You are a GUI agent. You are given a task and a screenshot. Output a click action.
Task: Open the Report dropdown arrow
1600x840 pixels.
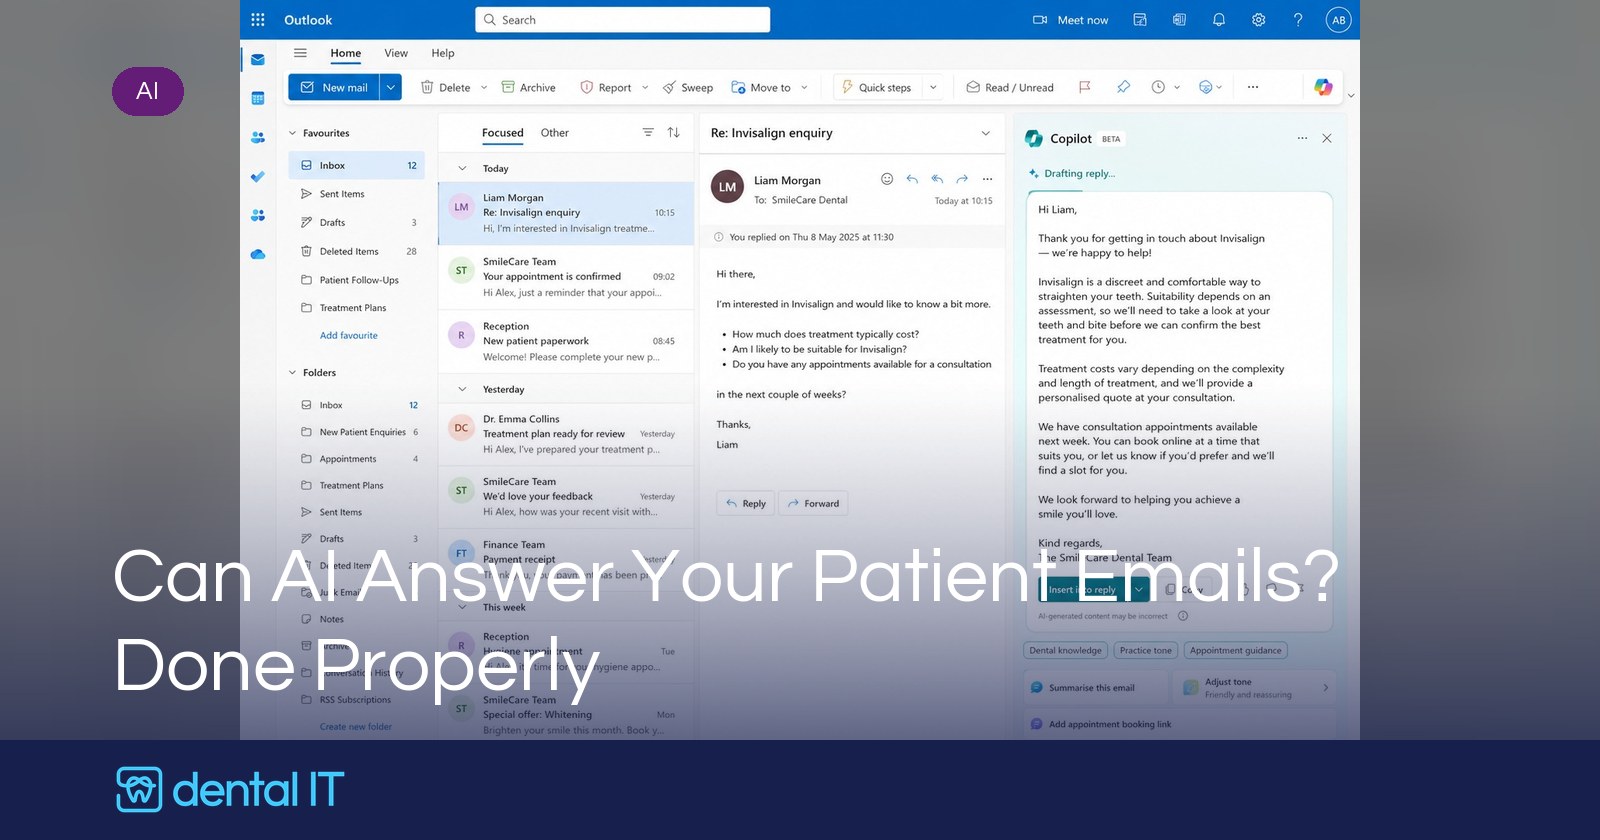[x=645, y=88]
